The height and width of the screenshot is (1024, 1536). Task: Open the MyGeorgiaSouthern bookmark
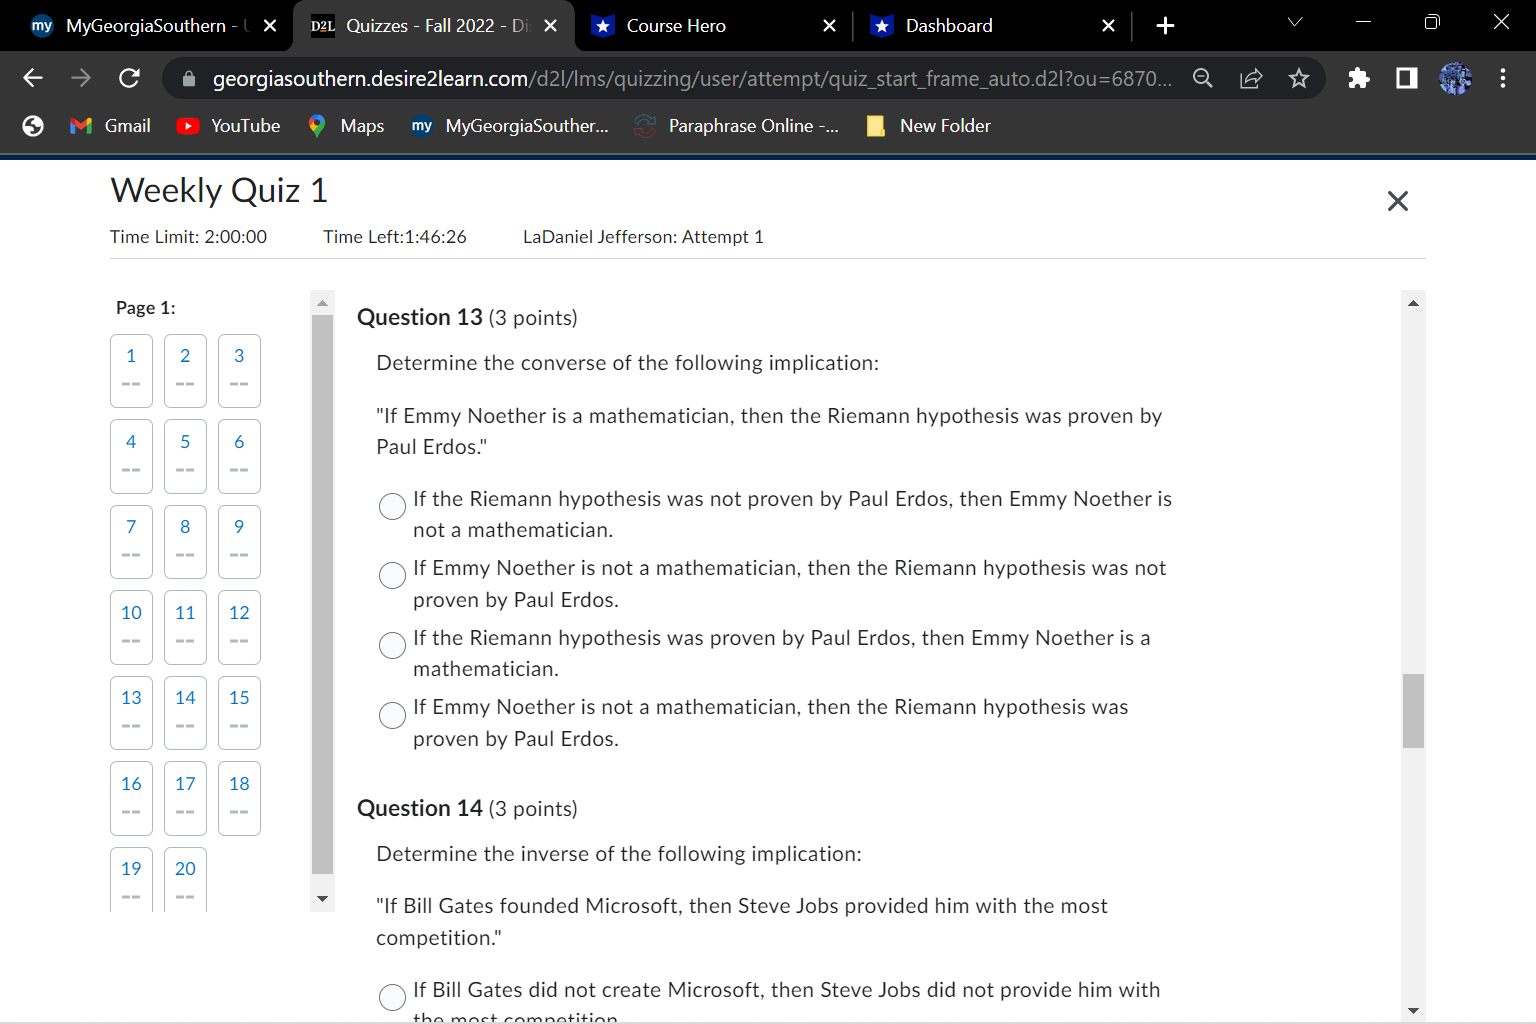pyautogui.click(x=510, y=125)
